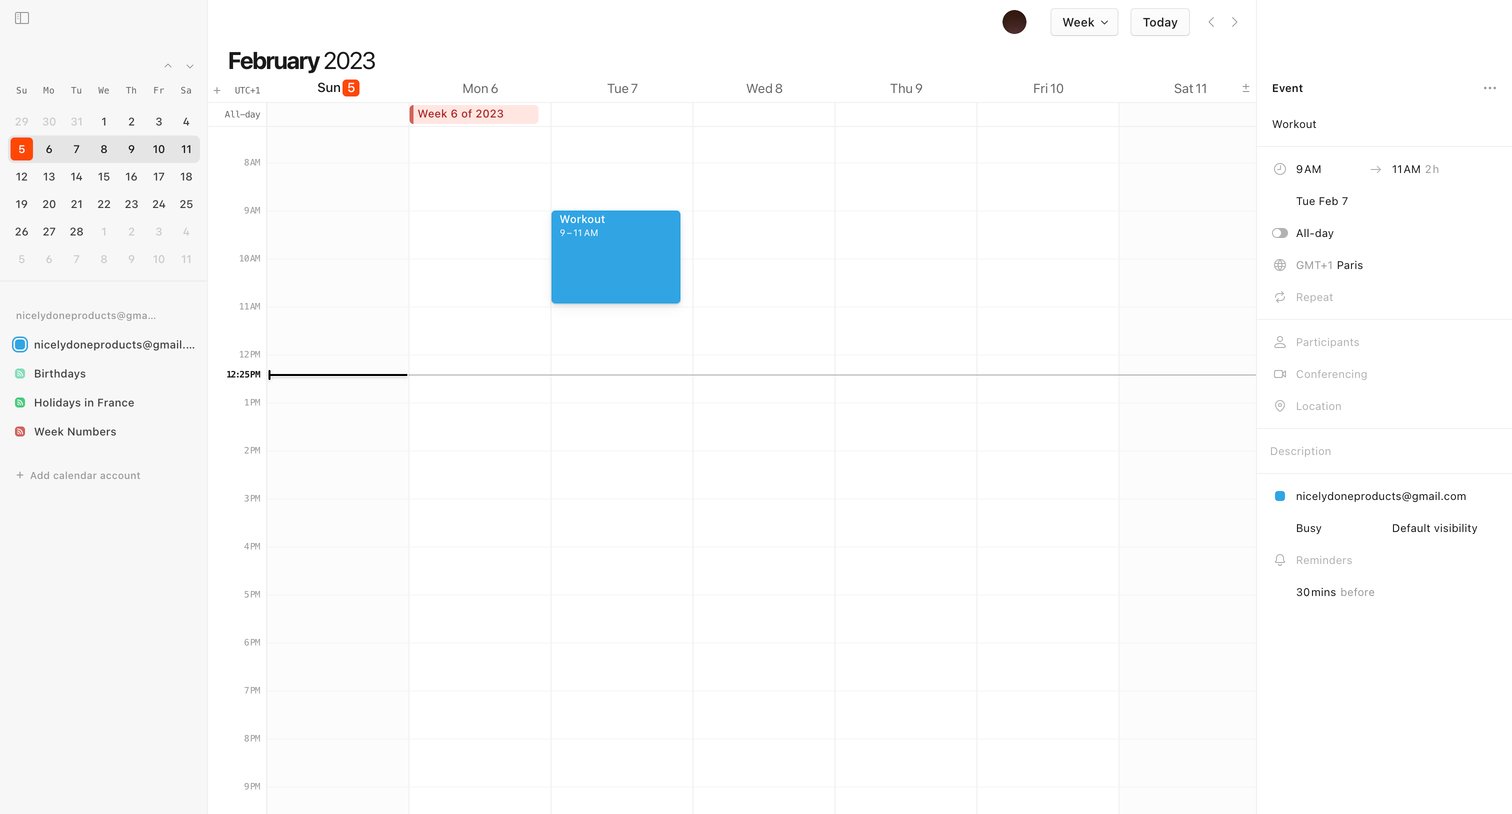The height and width of the screenshot is (814, 1512).
Task: Click the Conferencing camera icon
Action: (1280, 374)
